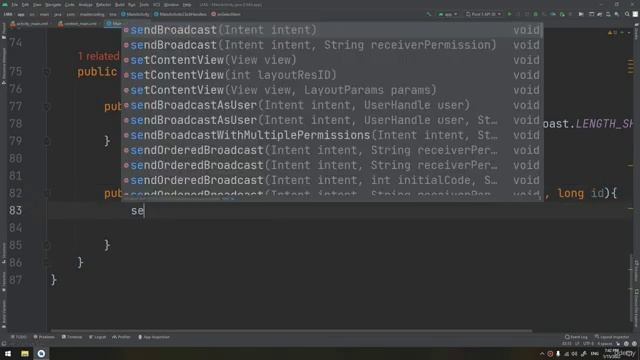640x360 pixels.
Task: Click the app breadcrumb in navigation bar
Action: (x=21, y=14)
